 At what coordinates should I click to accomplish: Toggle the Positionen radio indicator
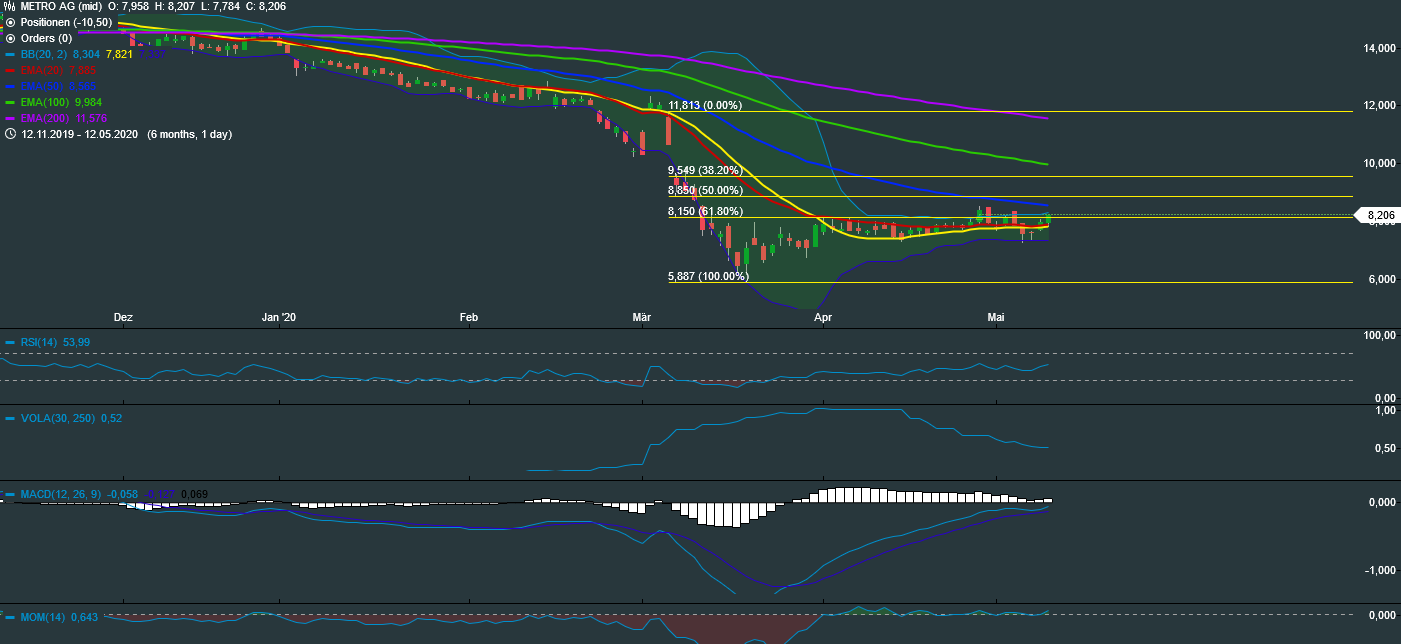[x=10, y=22]
